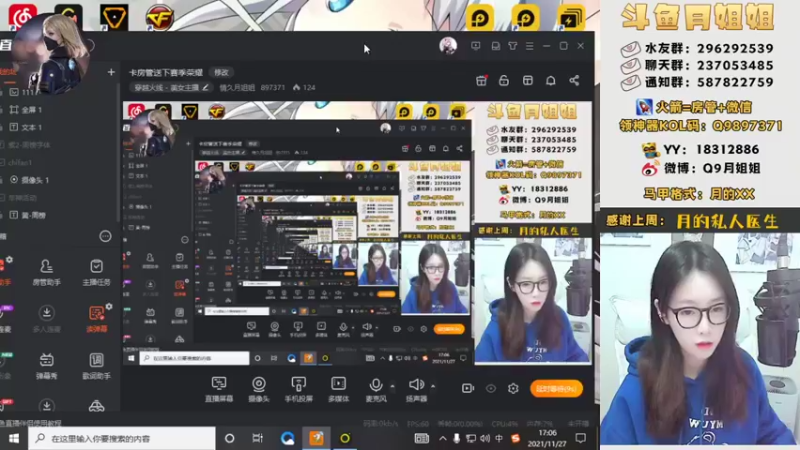Open 歌词助手 tool
This screenshot has height=450, width=800.
coord(96,366)
